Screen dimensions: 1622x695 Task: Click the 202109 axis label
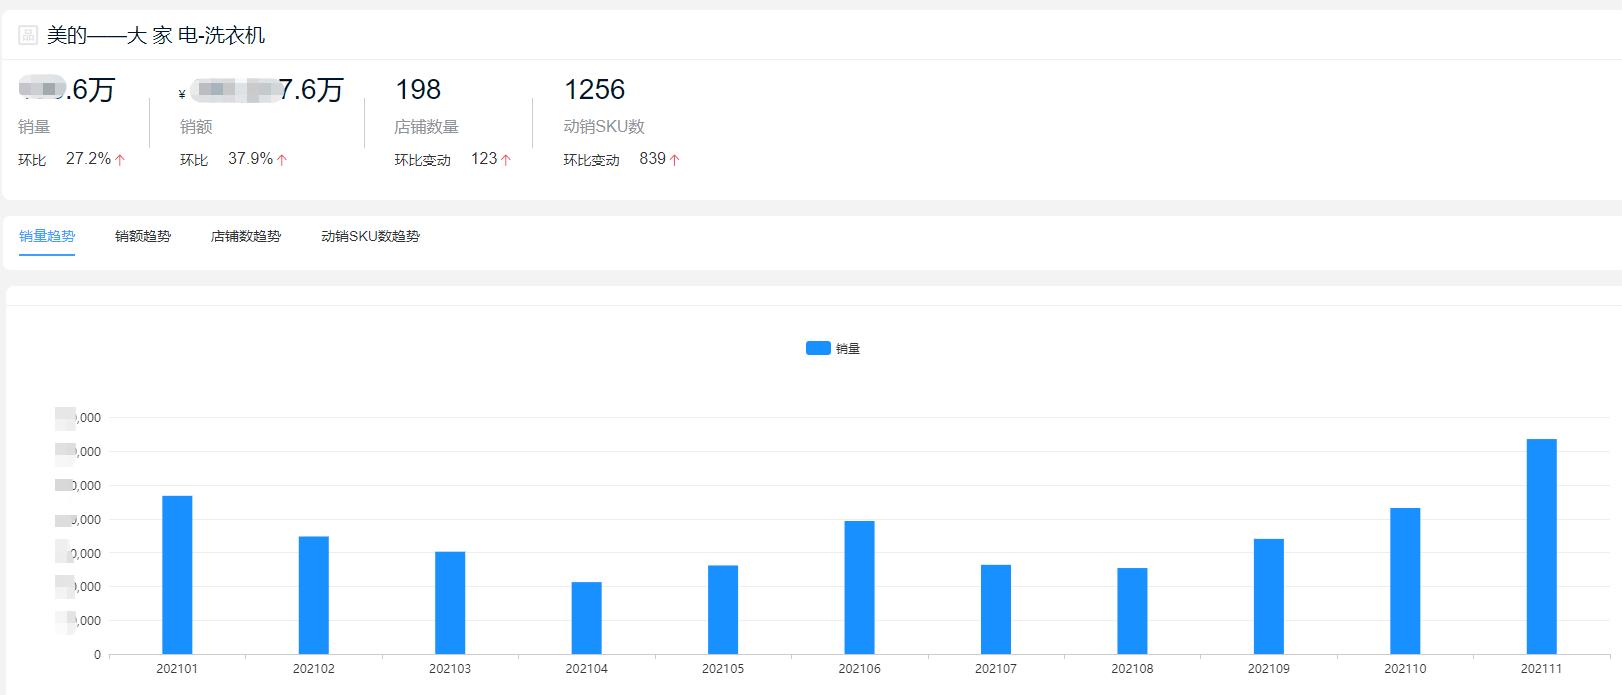[1269, 668]
